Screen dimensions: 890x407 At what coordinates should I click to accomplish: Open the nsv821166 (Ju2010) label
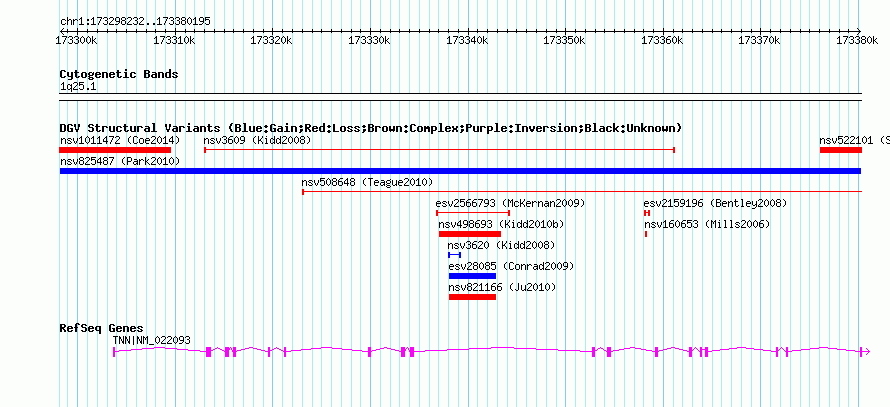click(x=502, y=288)
